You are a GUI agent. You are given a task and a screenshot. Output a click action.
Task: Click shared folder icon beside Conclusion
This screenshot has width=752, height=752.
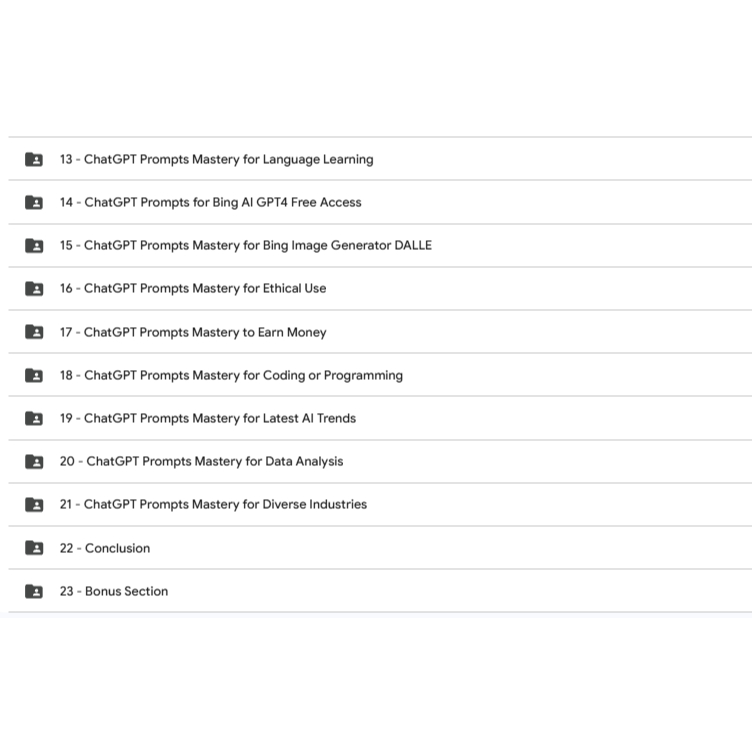(34, 548)
